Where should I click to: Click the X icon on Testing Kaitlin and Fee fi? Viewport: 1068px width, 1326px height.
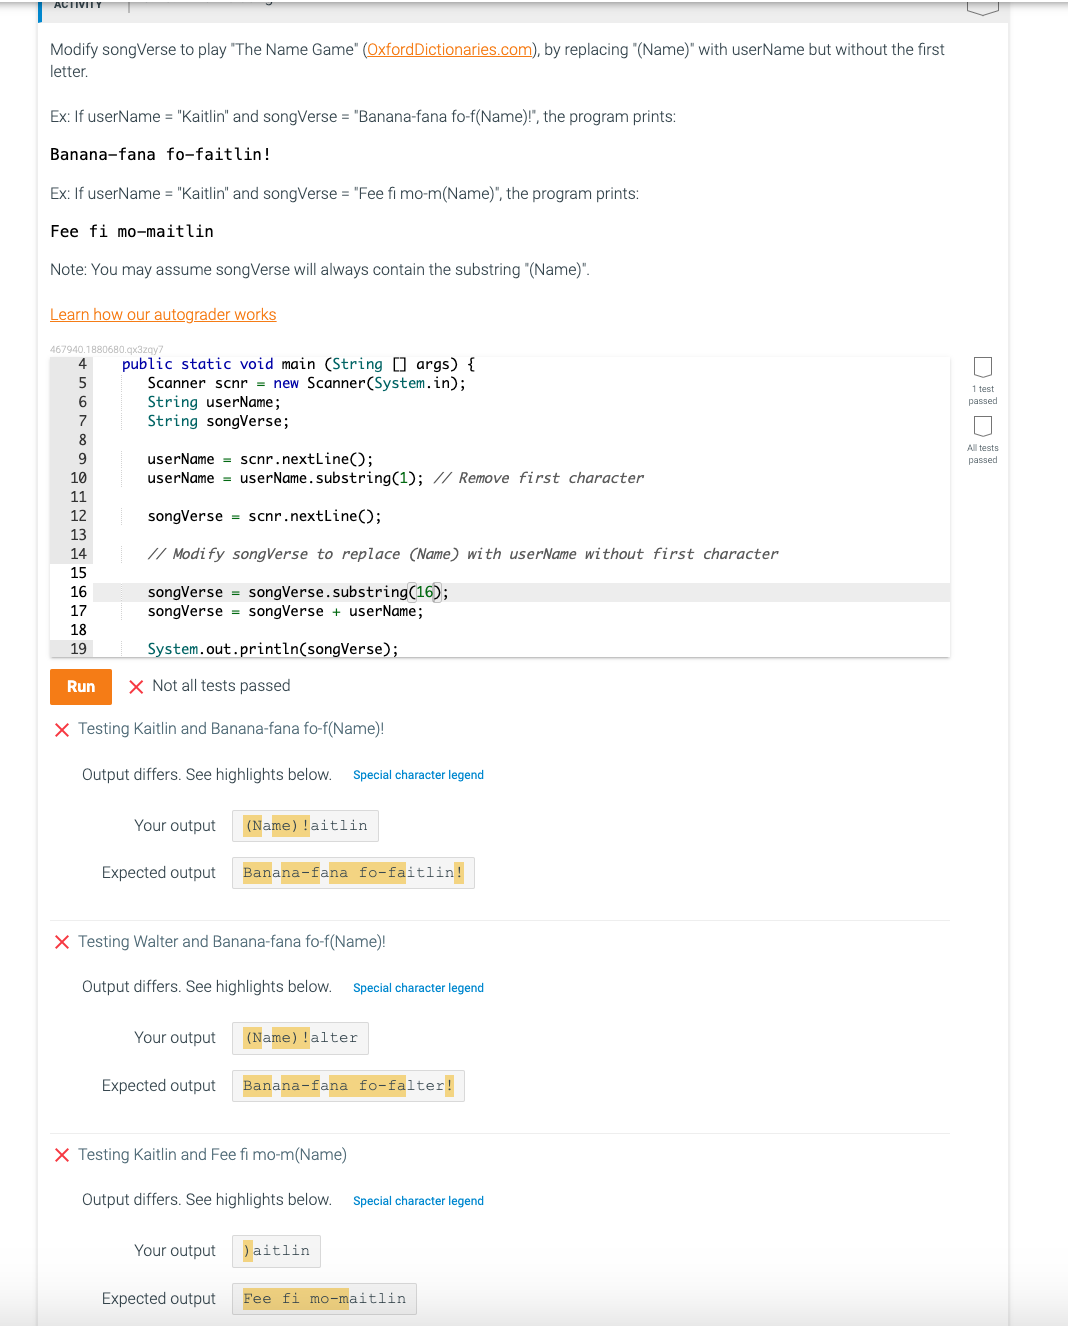[x=62, y=1155]
